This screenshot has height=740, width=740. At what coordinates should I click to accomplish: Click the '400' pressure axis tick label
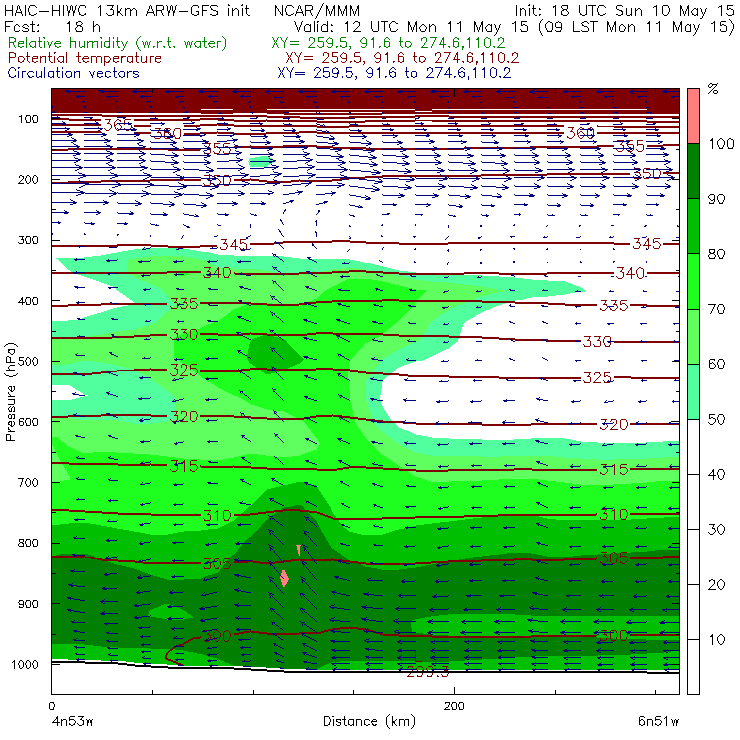click(28, 301)
